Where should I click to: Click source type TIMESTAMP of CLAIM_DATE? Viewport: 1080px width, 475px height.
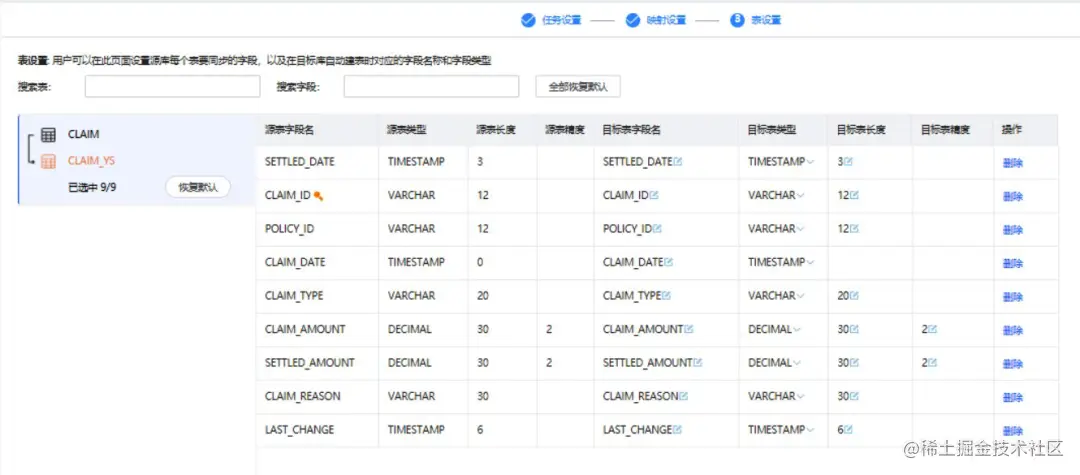click(x=416, y=262)
